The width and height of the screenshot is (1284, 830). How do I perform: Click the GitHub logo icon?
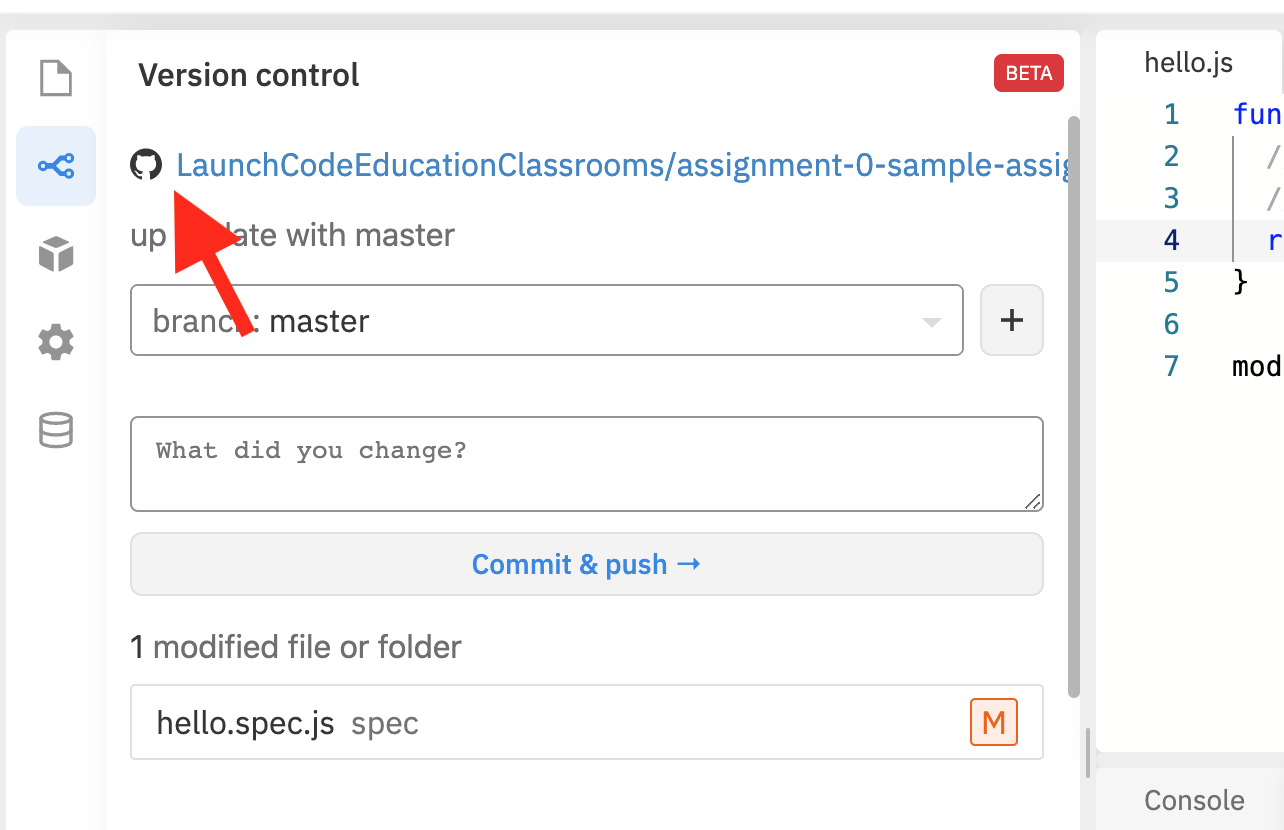click(x=147, y=165)
